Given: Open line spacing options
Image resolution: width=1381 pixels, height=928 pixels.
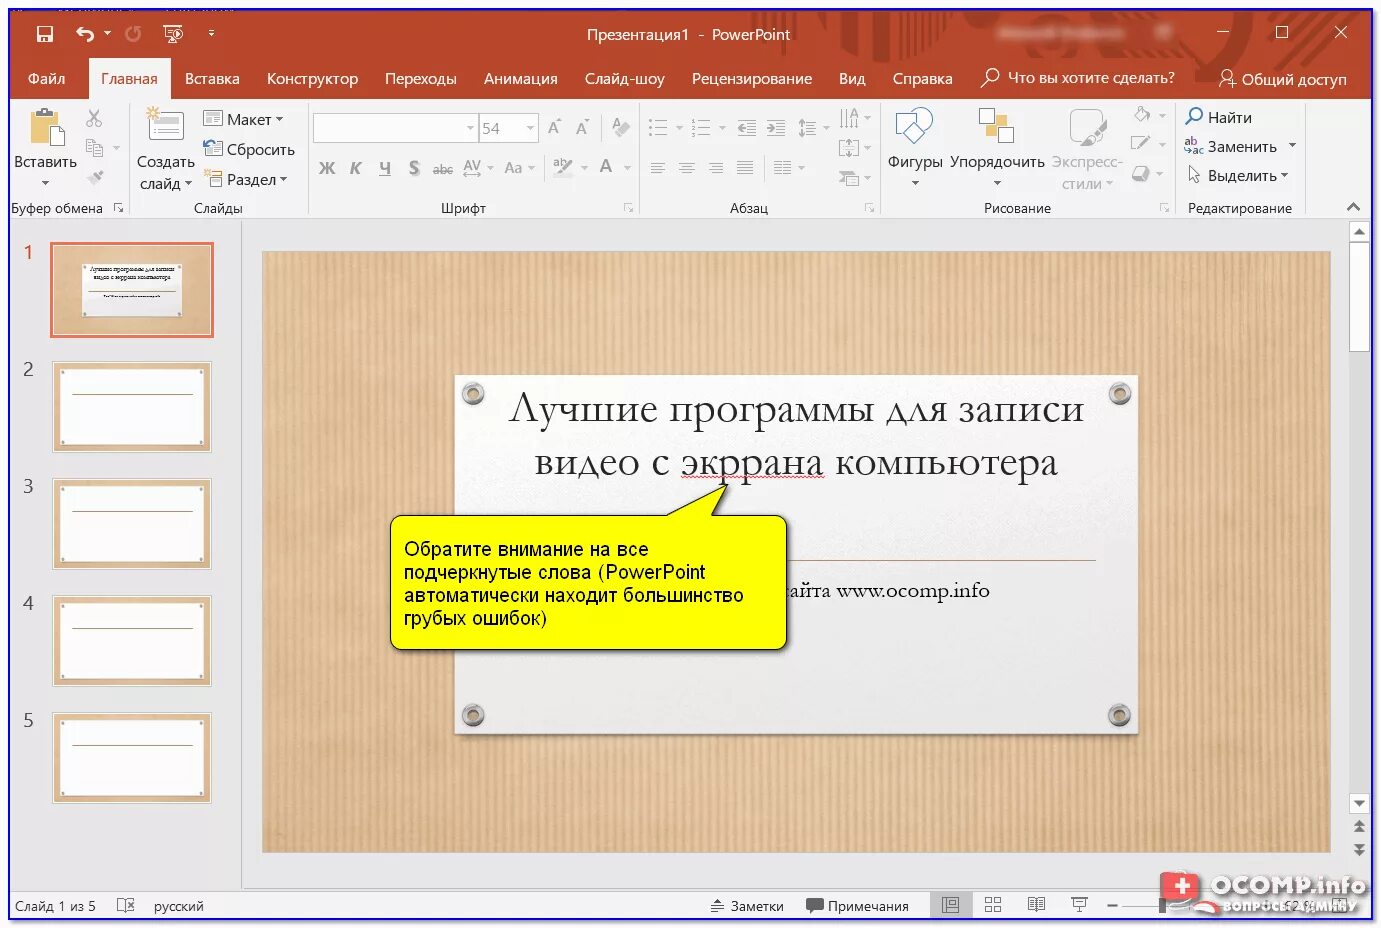Looking at the screenshot, I should [812, 128].
